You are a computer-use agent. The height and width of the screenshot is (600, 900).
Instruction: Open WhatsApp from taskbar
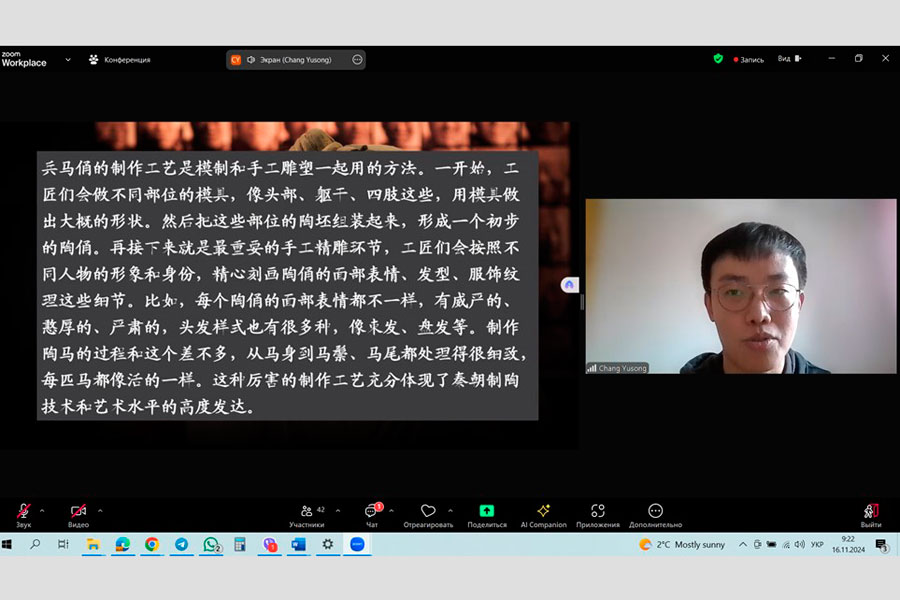pyautogui.click(x=211, y=544)
